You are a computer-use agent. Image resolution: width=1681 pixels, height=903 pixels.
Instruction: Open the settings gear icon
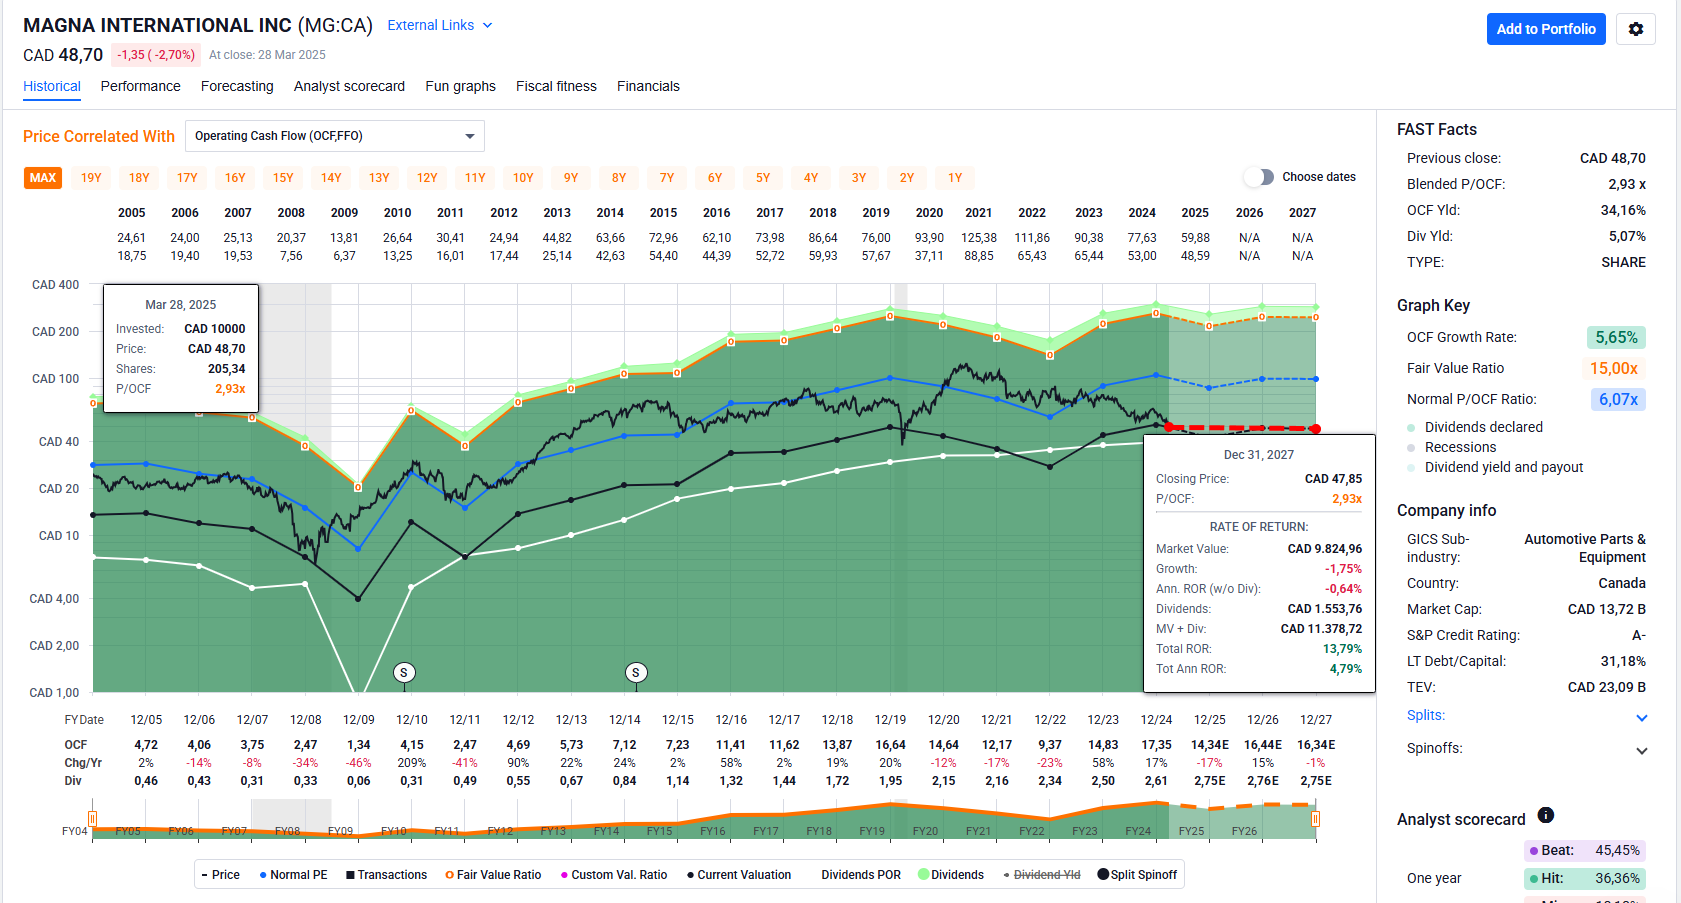pyautogui.click(x=1635, y=29)
